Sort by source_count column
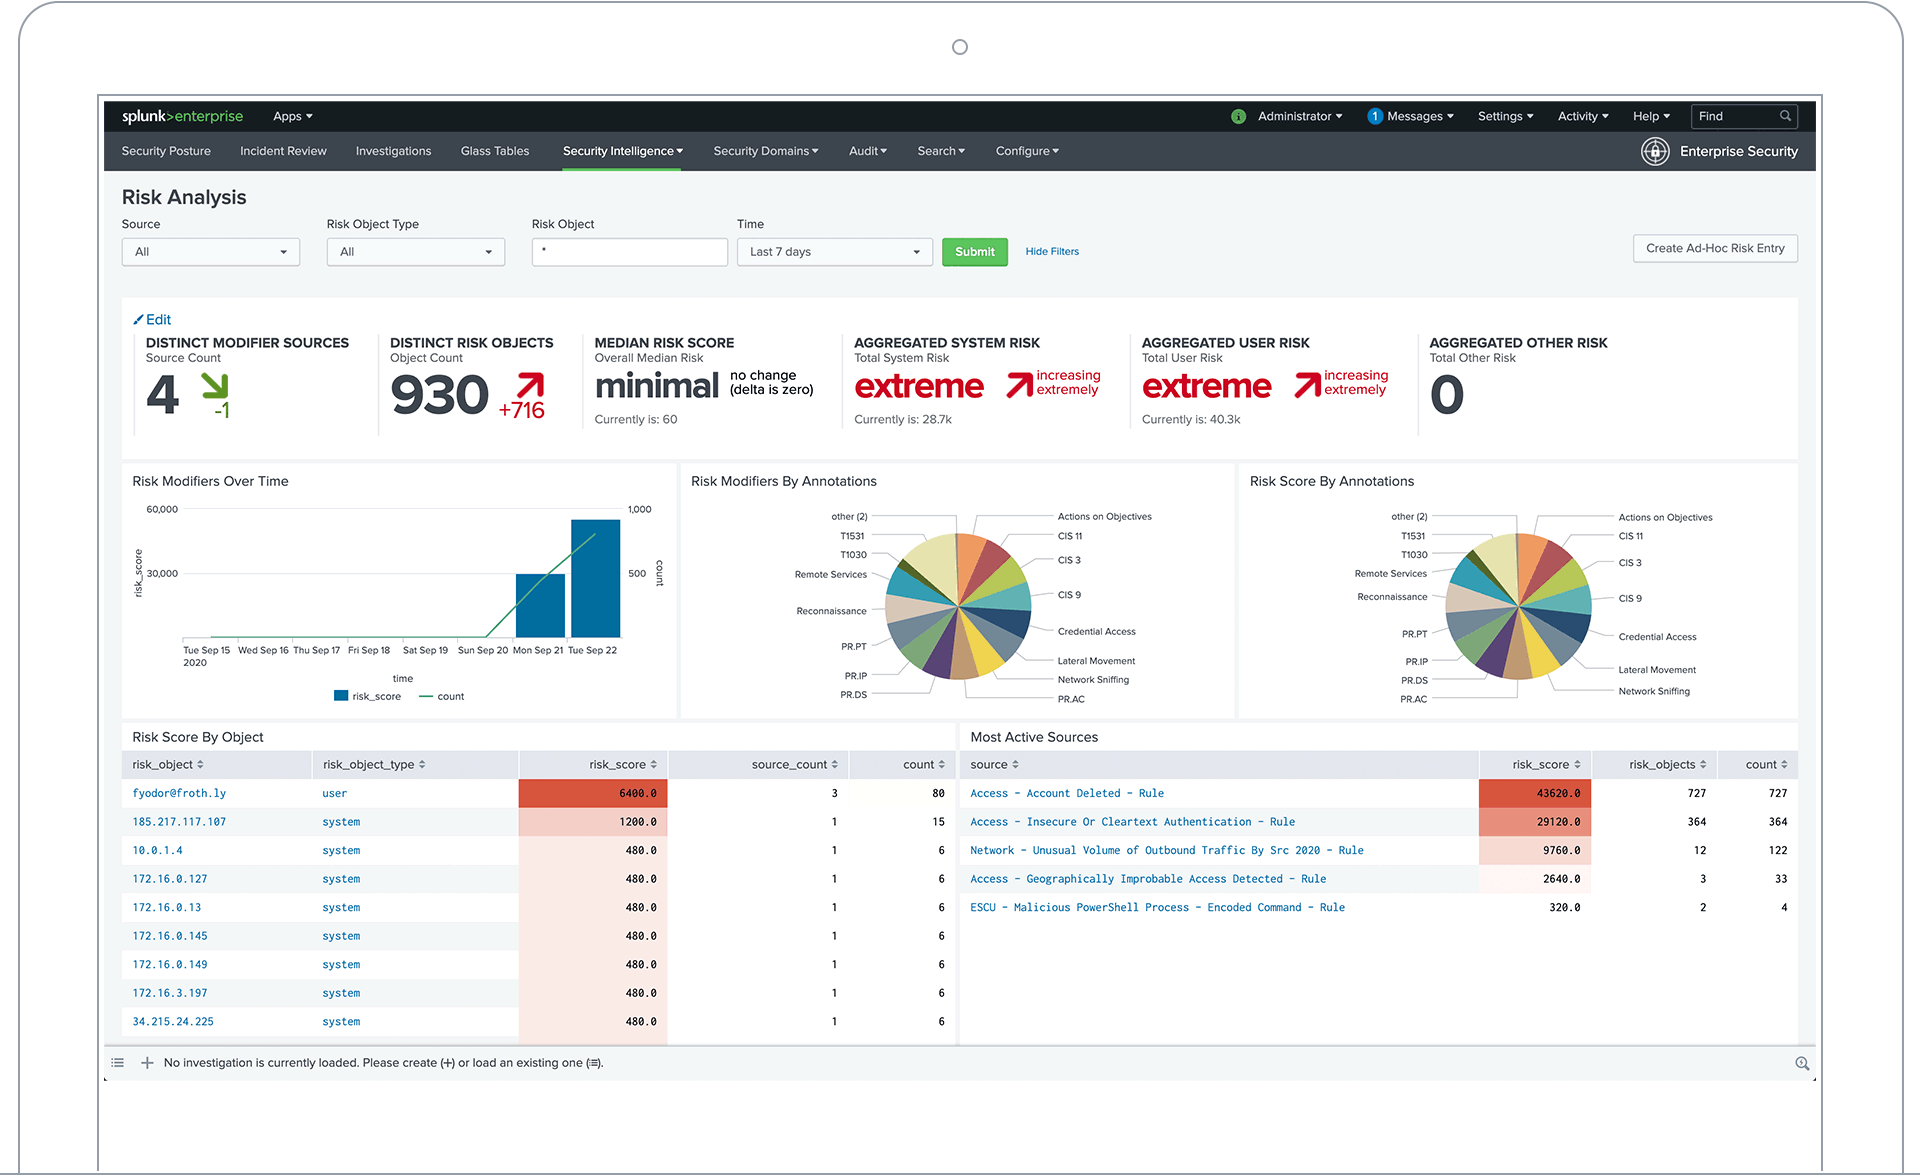Image resolution: width=1920 pixels, height=1176 pixels. tap(795, 764)
